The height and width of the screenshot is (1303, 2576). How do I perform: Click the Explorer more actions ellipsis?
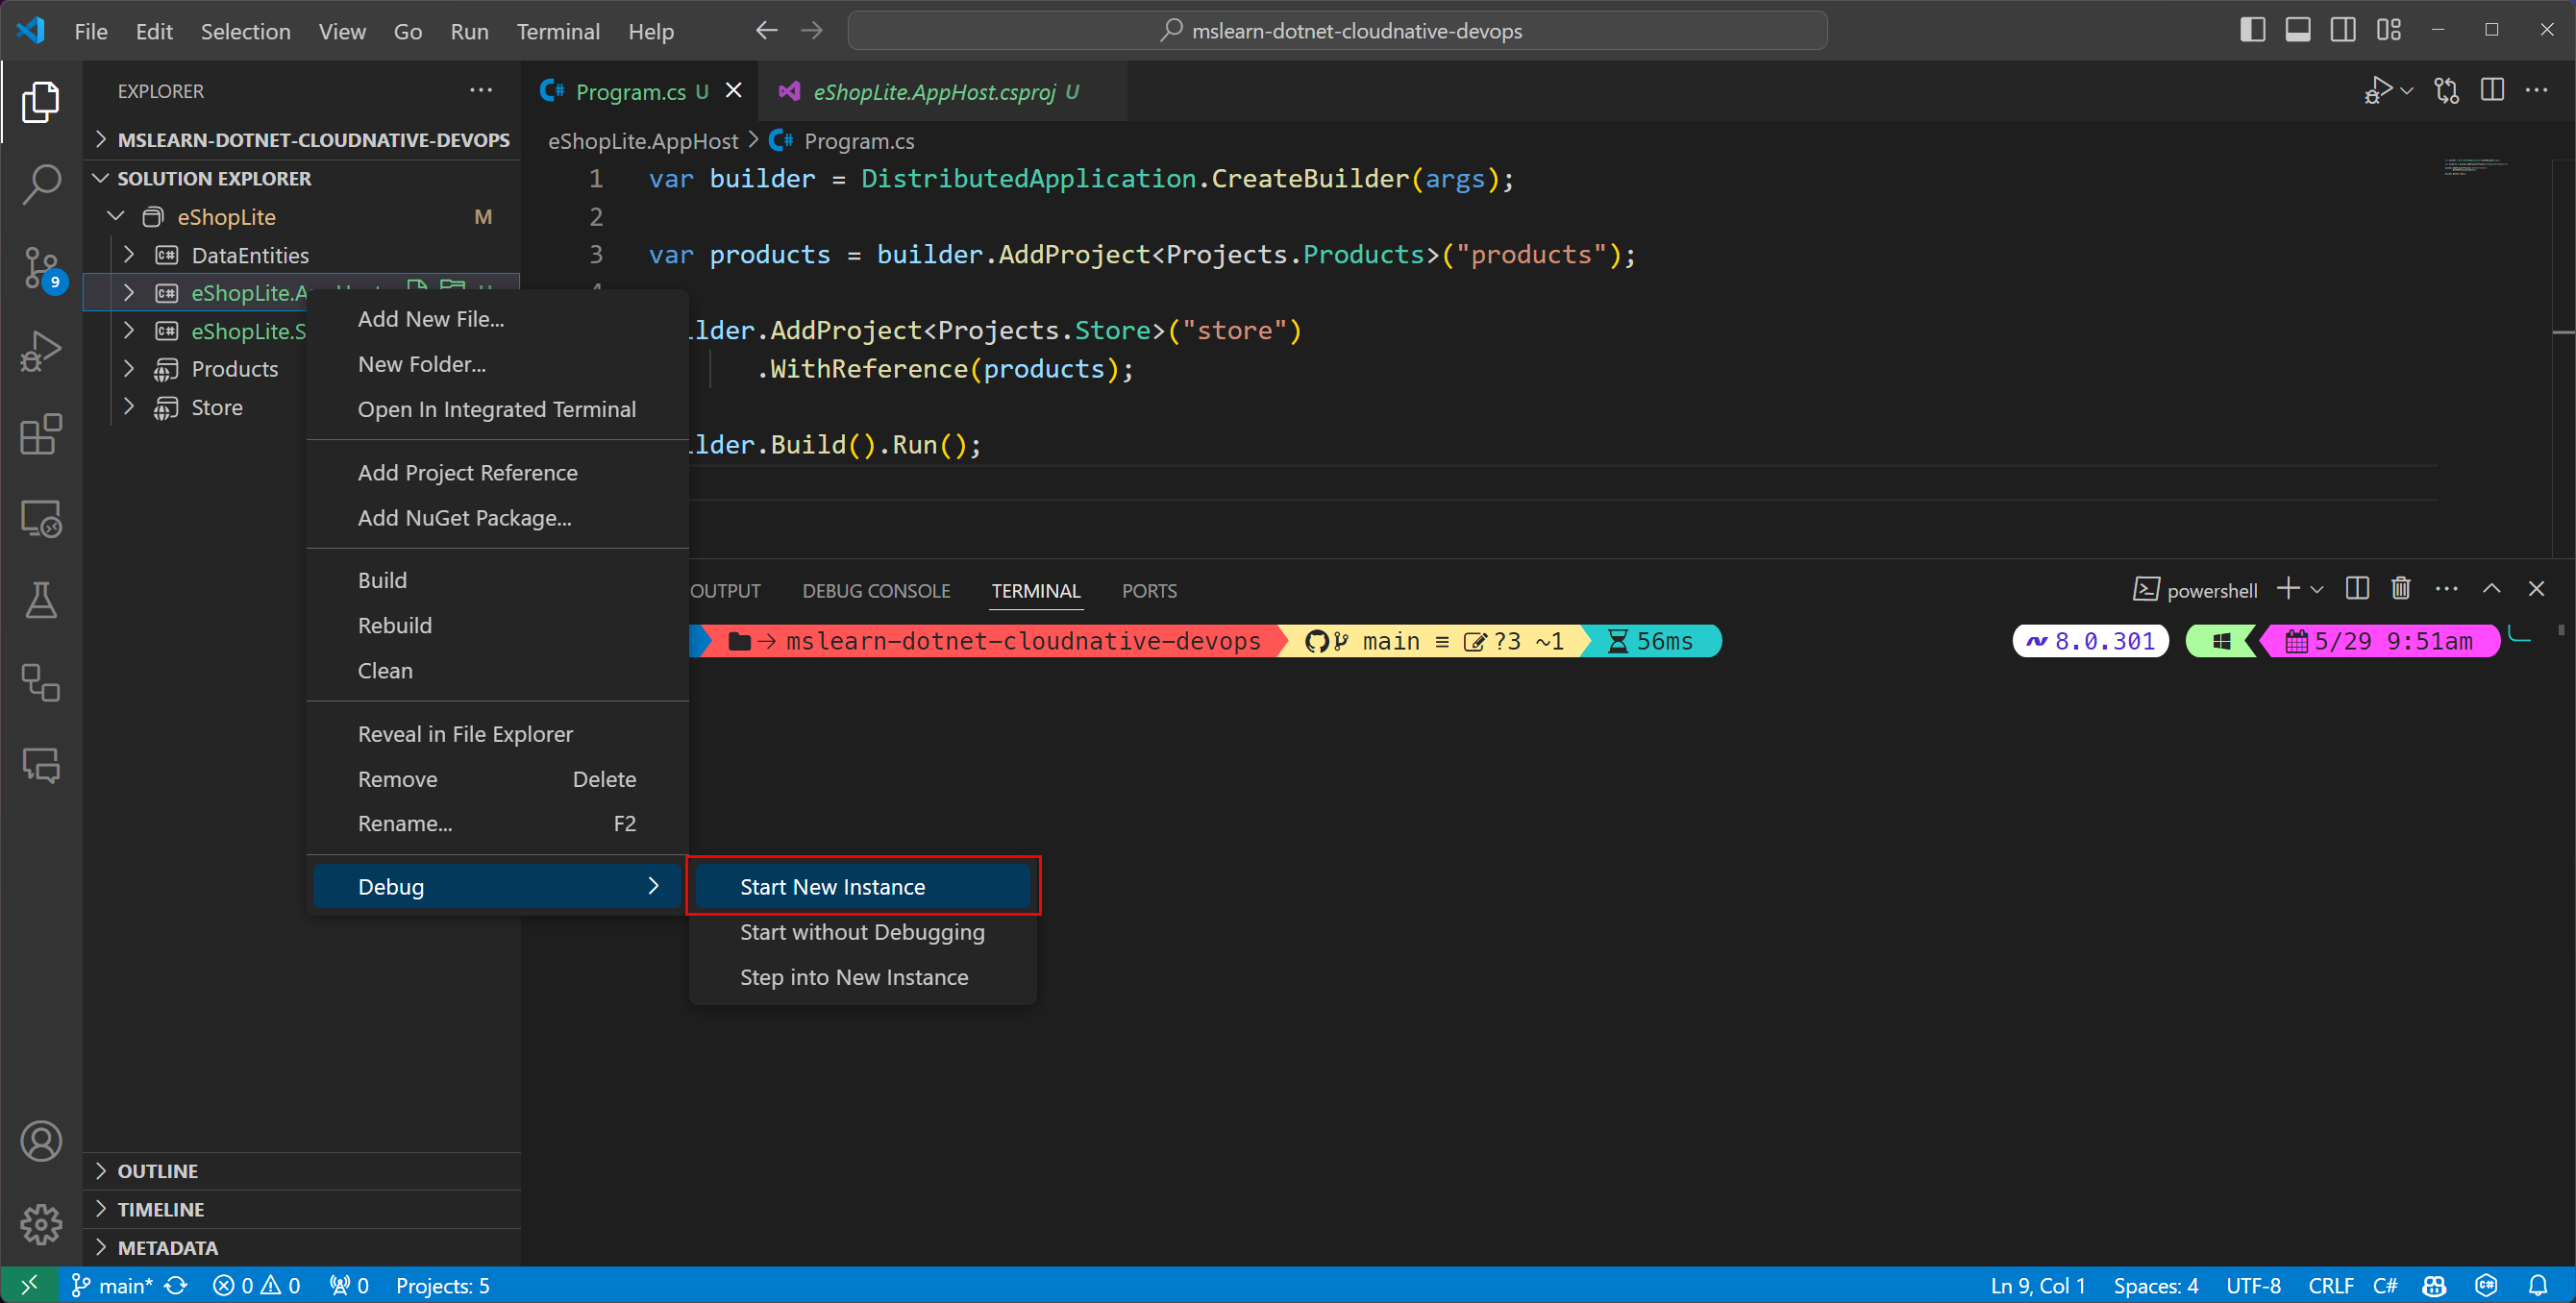[481, 90]
